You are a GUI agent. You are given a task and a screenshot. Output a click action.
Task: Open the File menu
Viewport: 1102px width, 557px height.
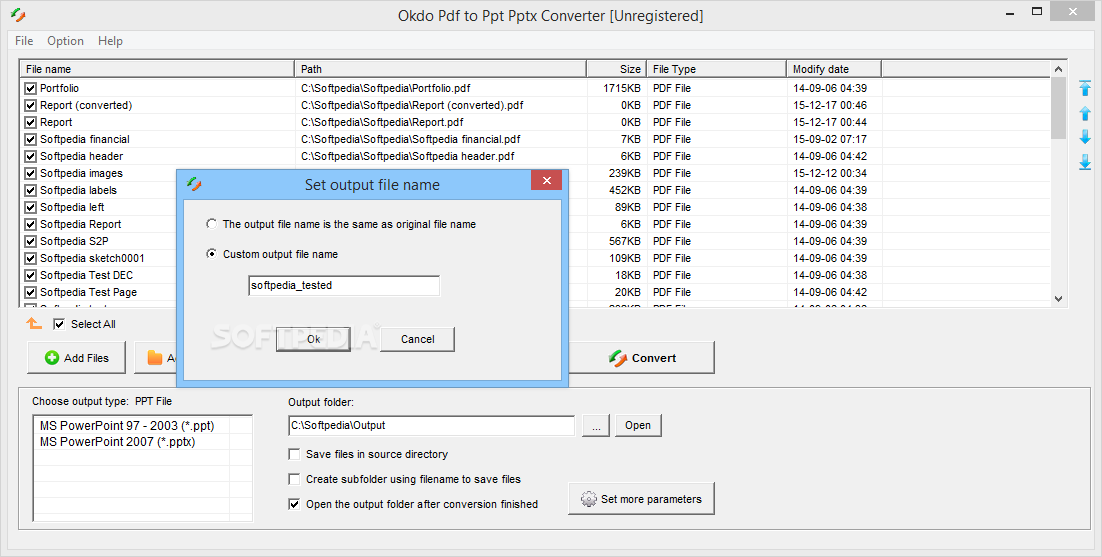(x=24, y=41)
